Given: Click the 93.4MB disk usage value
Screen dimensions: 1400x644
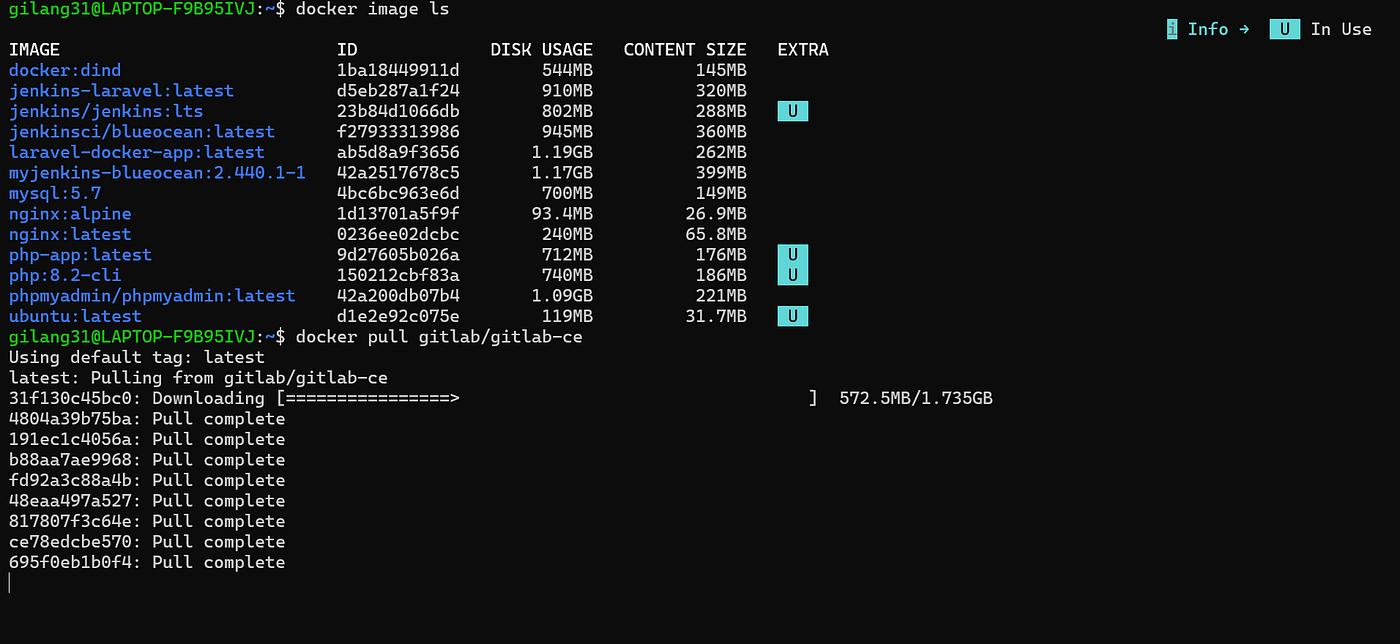Looking at the screenshot, I should (562, 214).
